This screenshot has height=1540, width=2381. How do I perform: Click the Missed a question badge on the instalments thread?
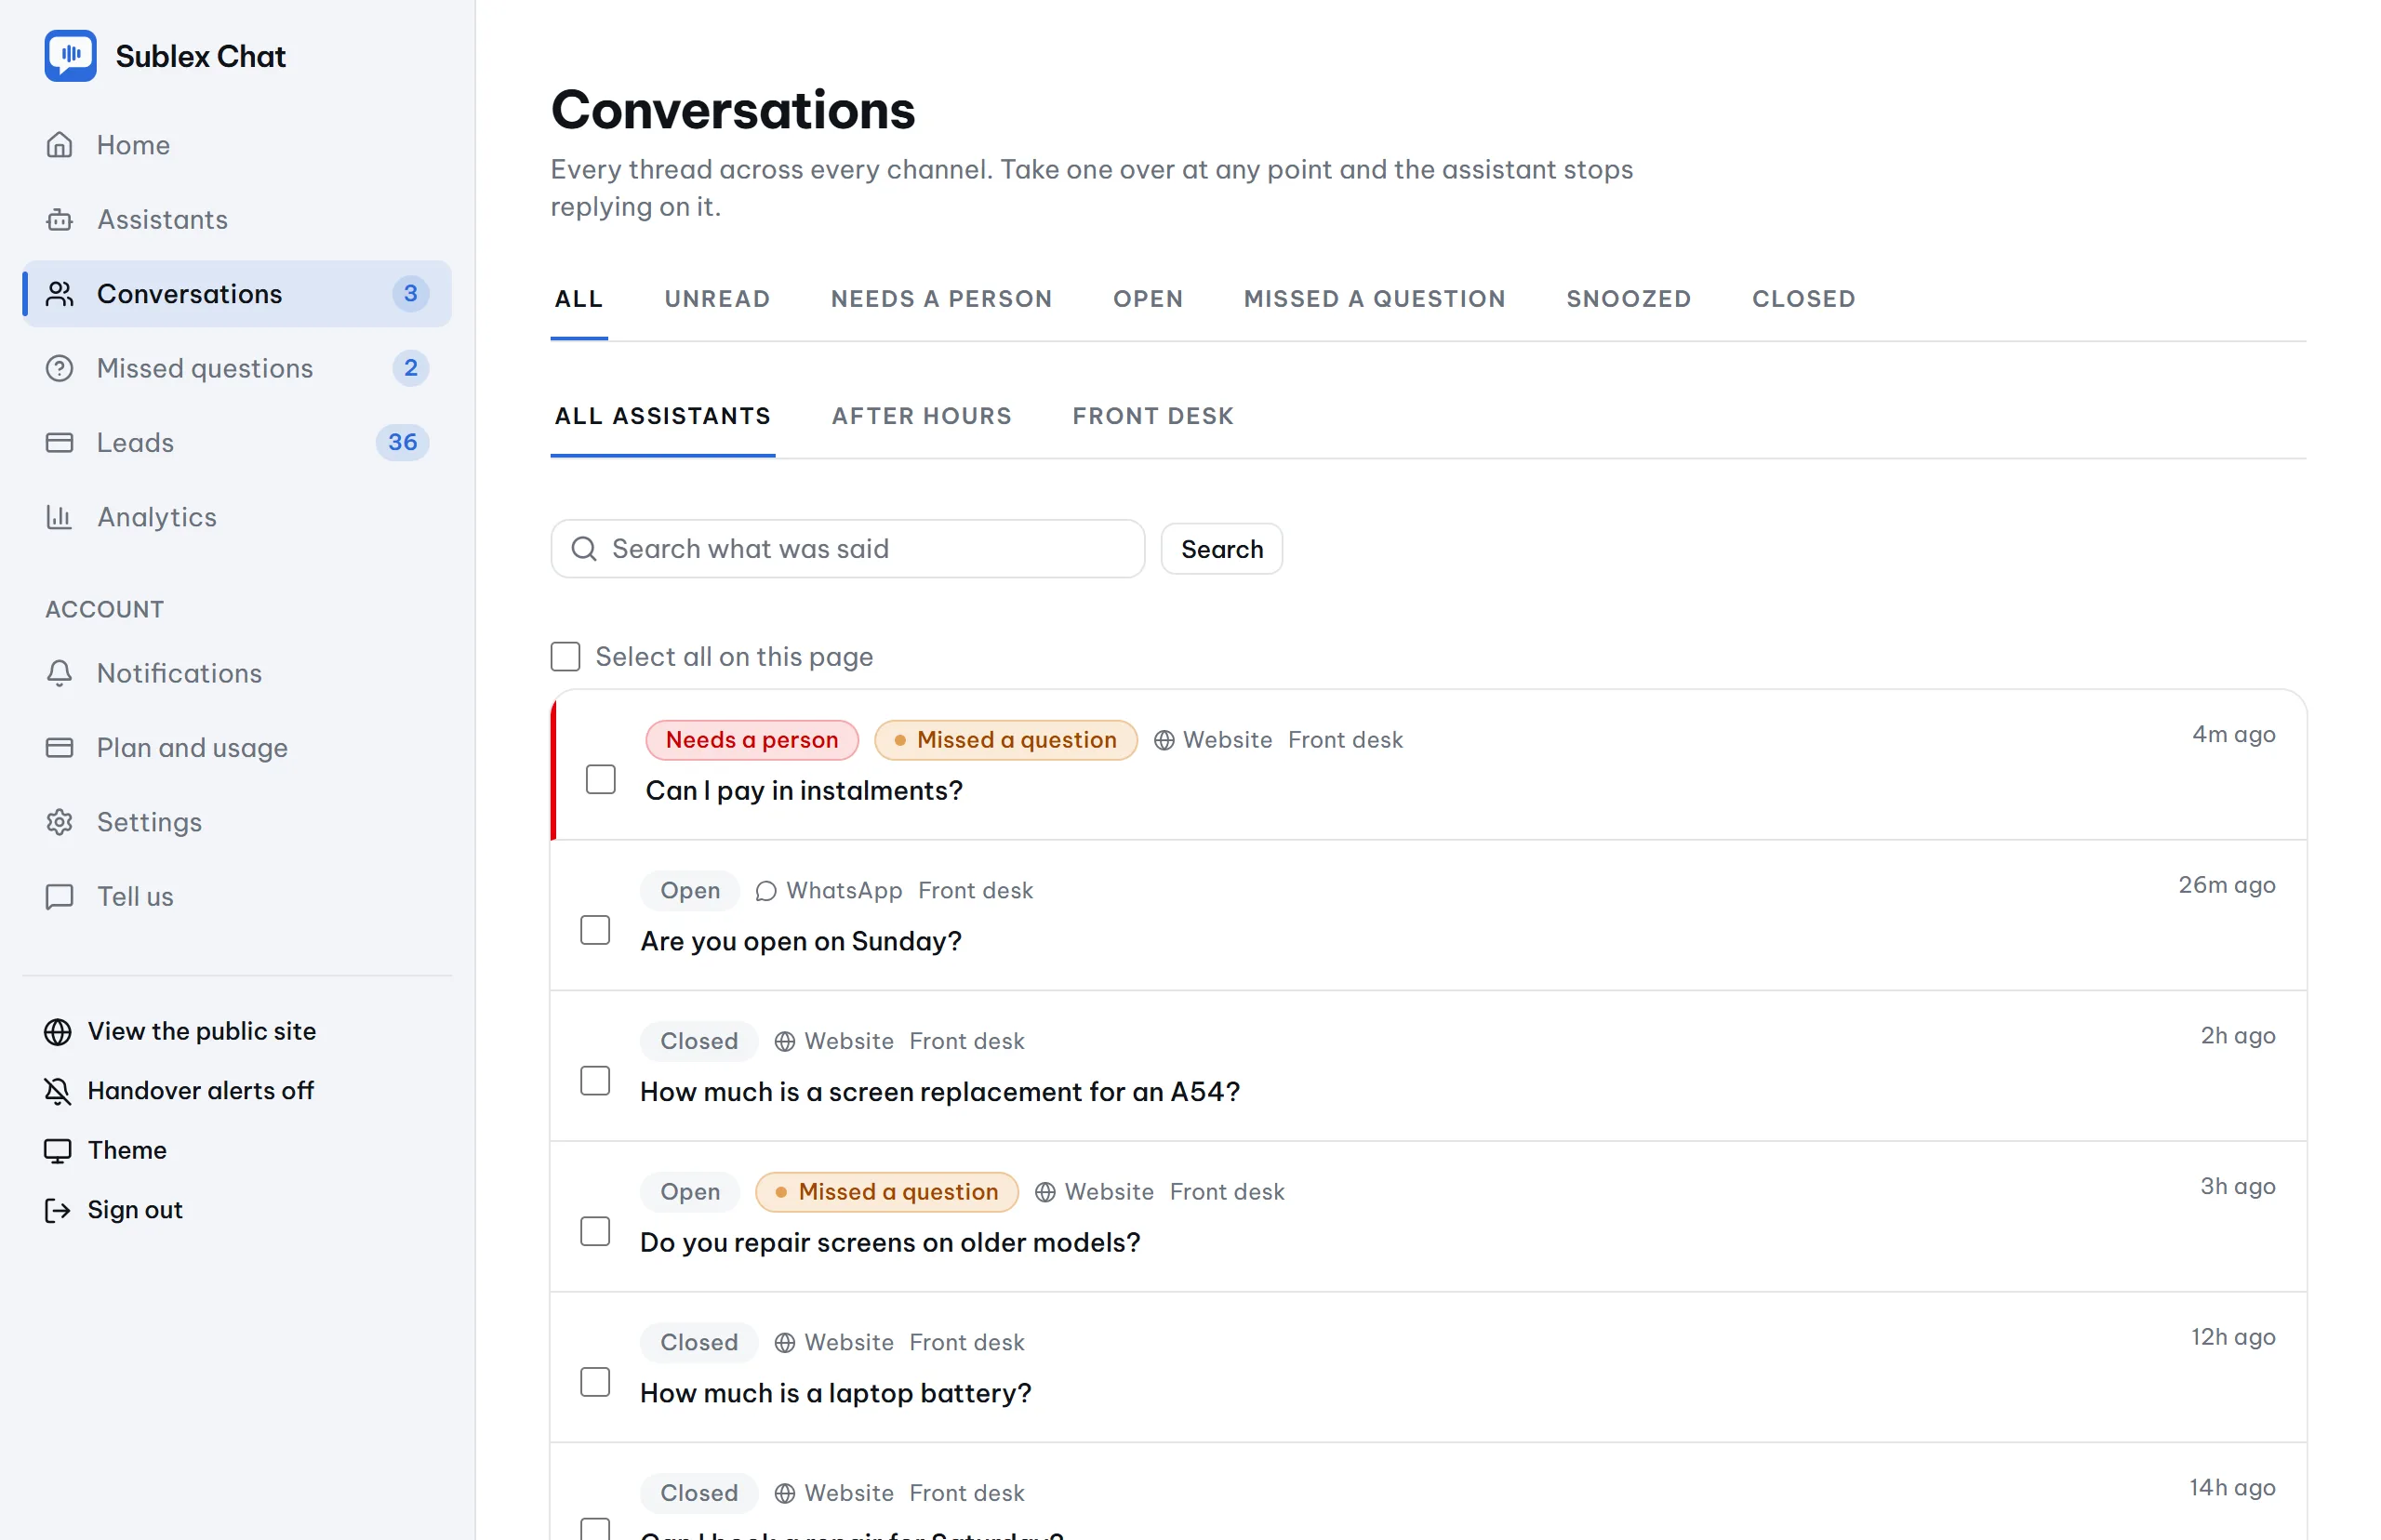[1005, 740]
